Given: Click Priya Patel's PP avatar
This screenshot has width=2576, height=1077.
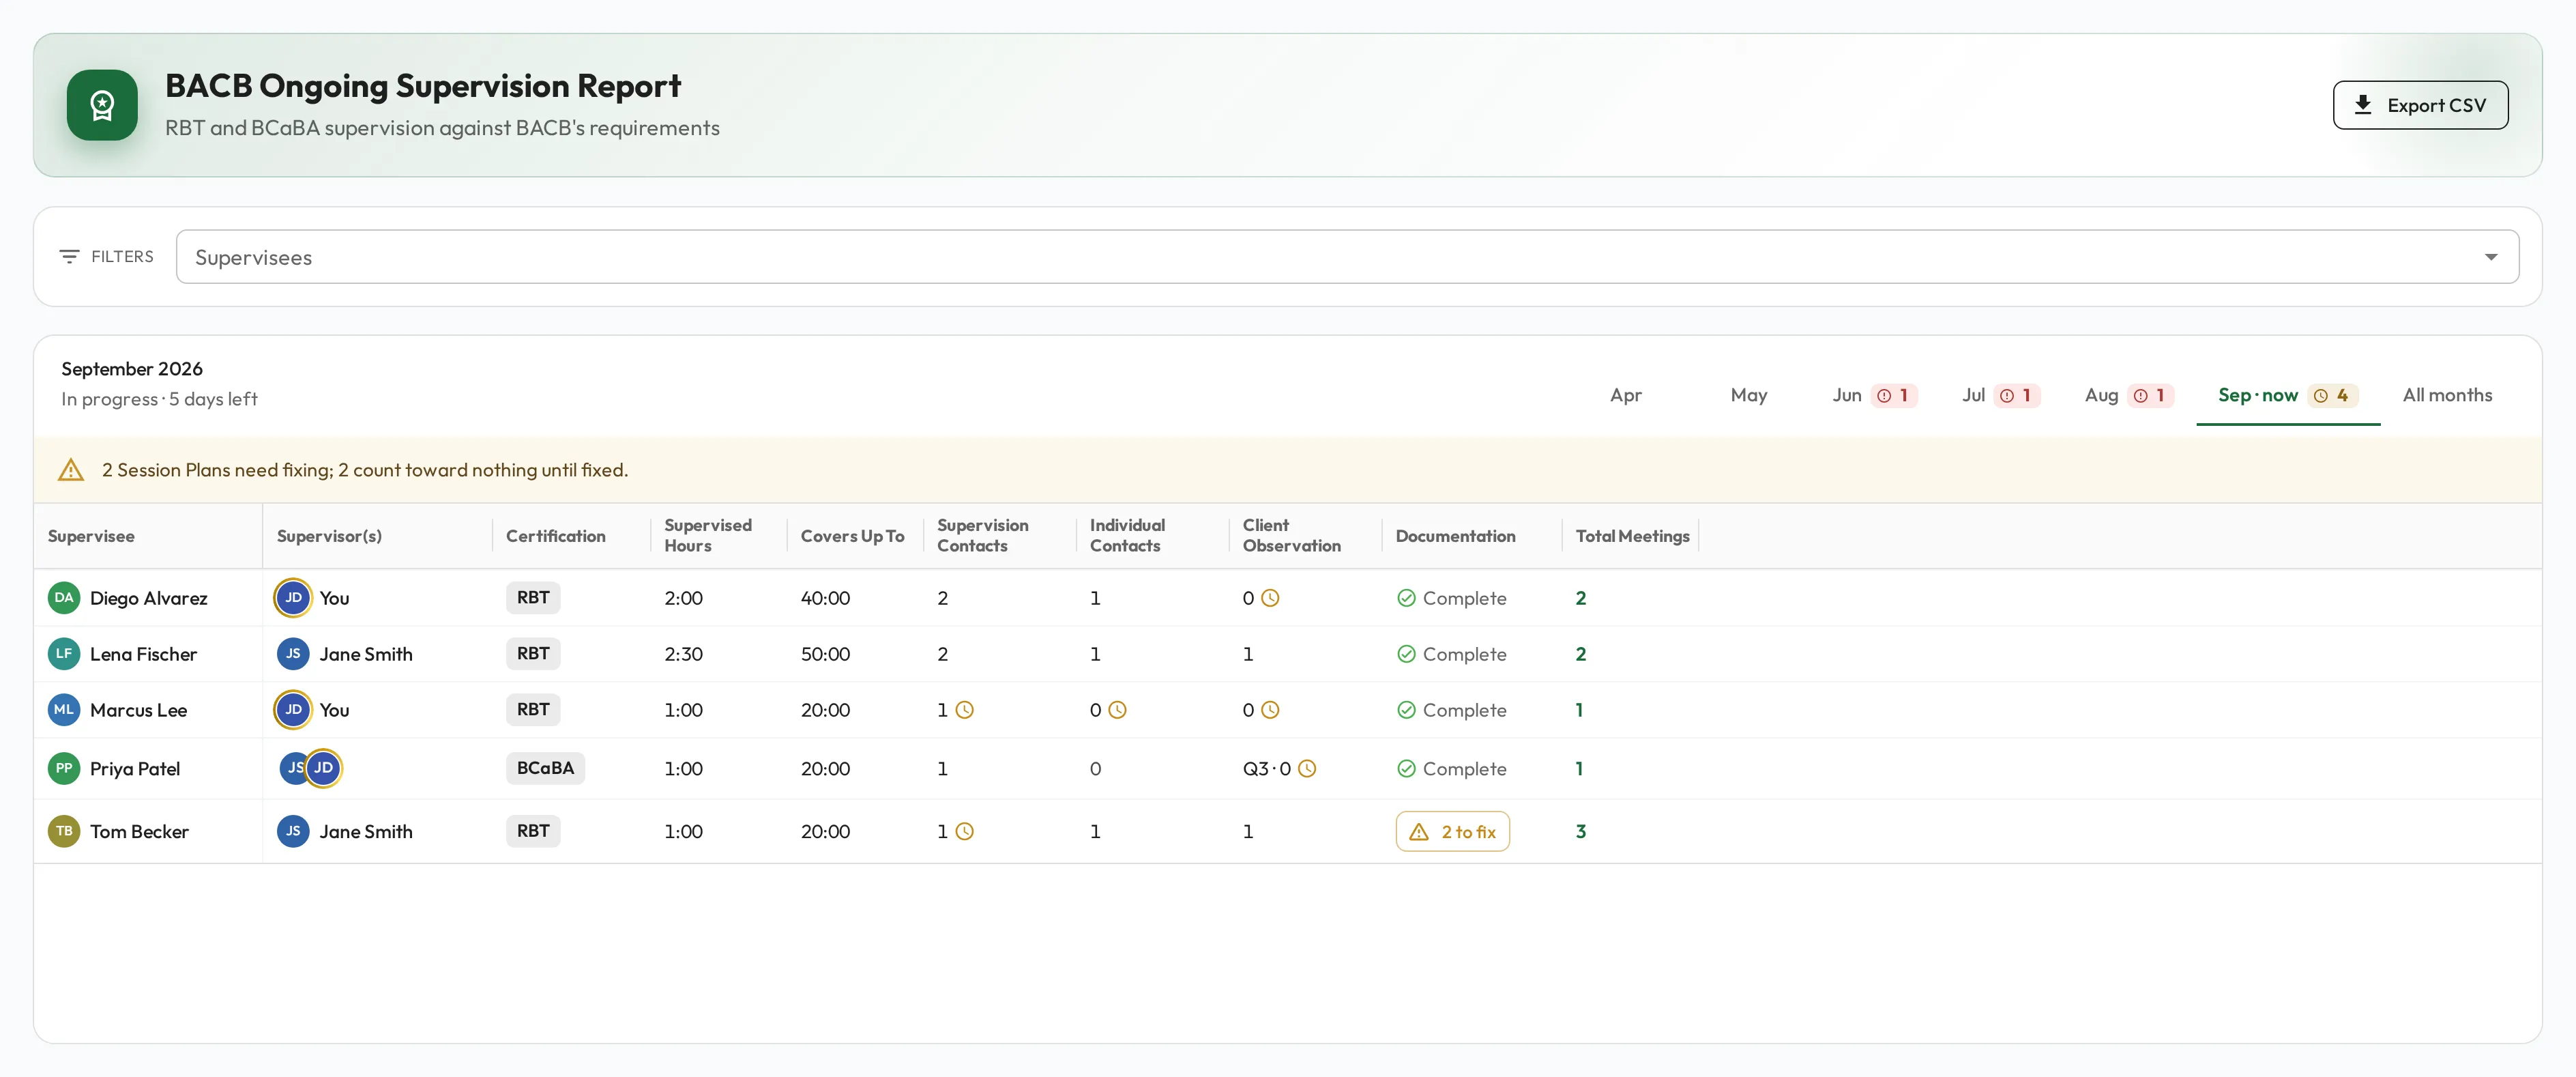Looking at the screenshot, I should click(x=64, y=769).
